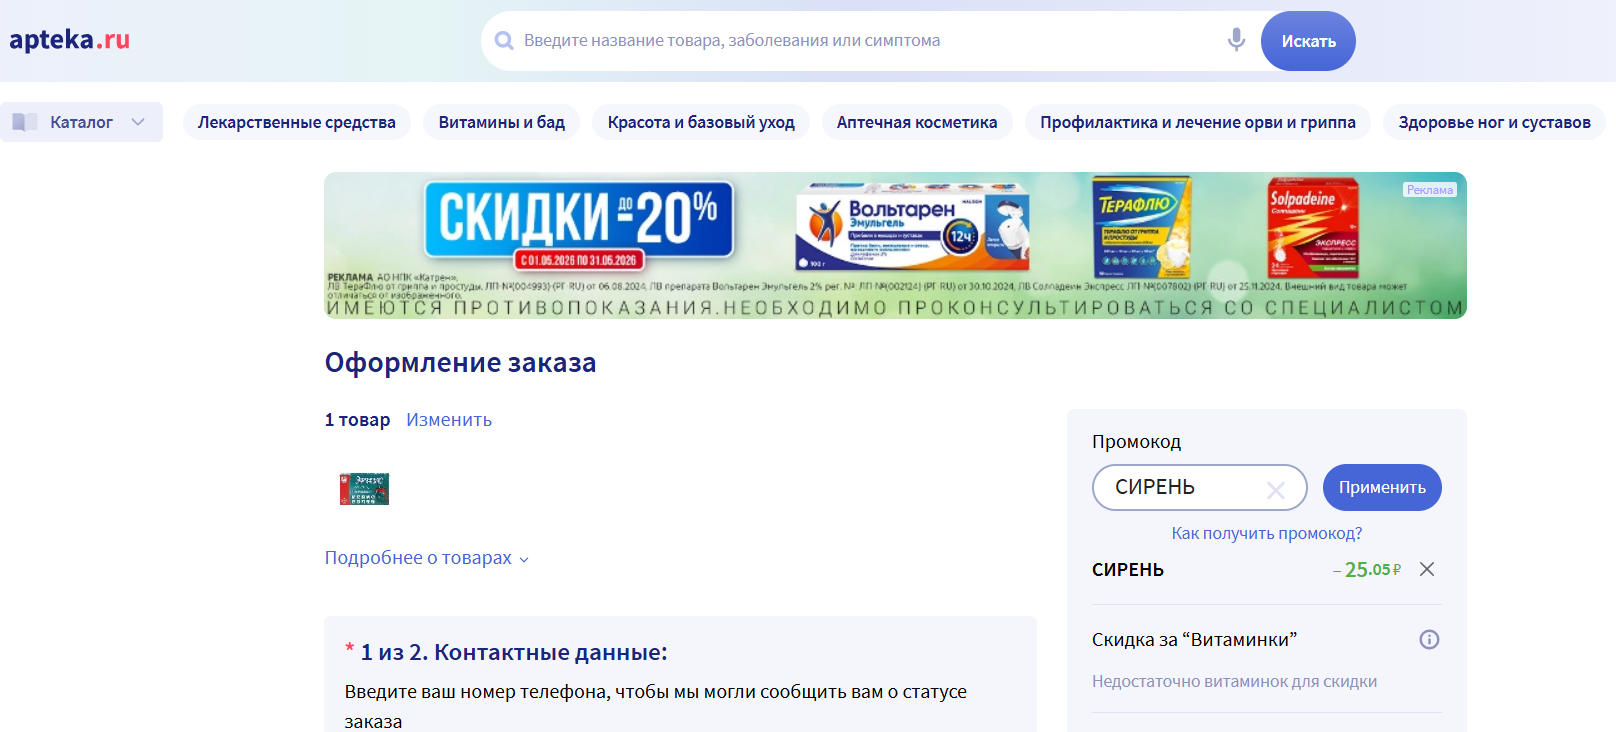Show info about Скидка за Витаминки

tap(1429, 639)
